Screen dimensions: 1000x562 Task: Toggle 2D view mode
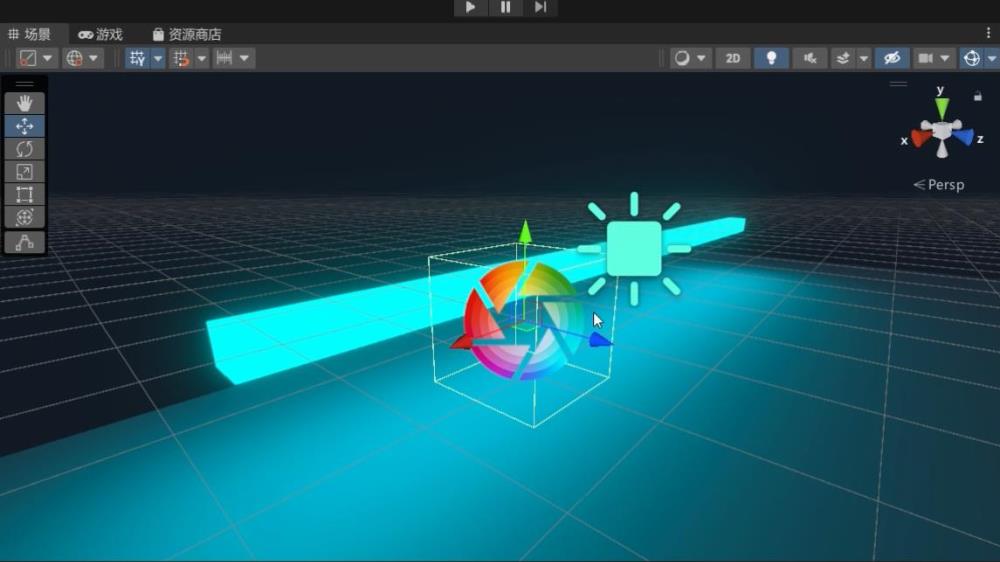732,58
